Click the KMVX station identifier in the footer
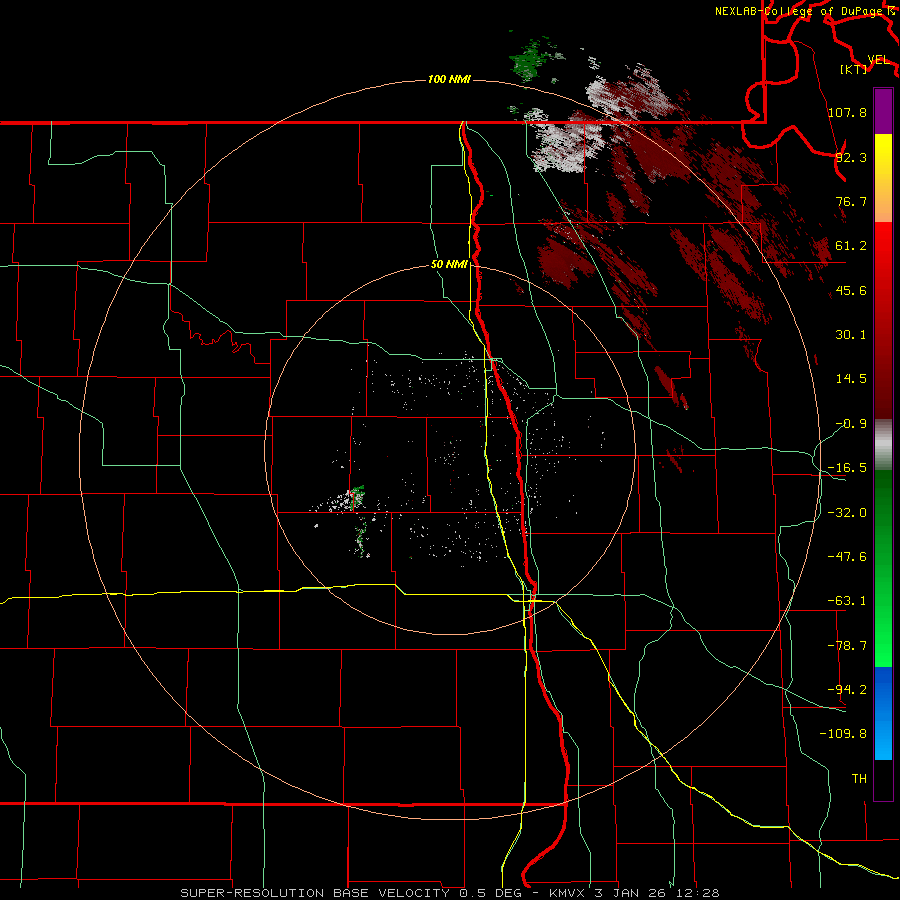This screenshot has width=900, height=900. pyautogui.click(x=569, y=893)
